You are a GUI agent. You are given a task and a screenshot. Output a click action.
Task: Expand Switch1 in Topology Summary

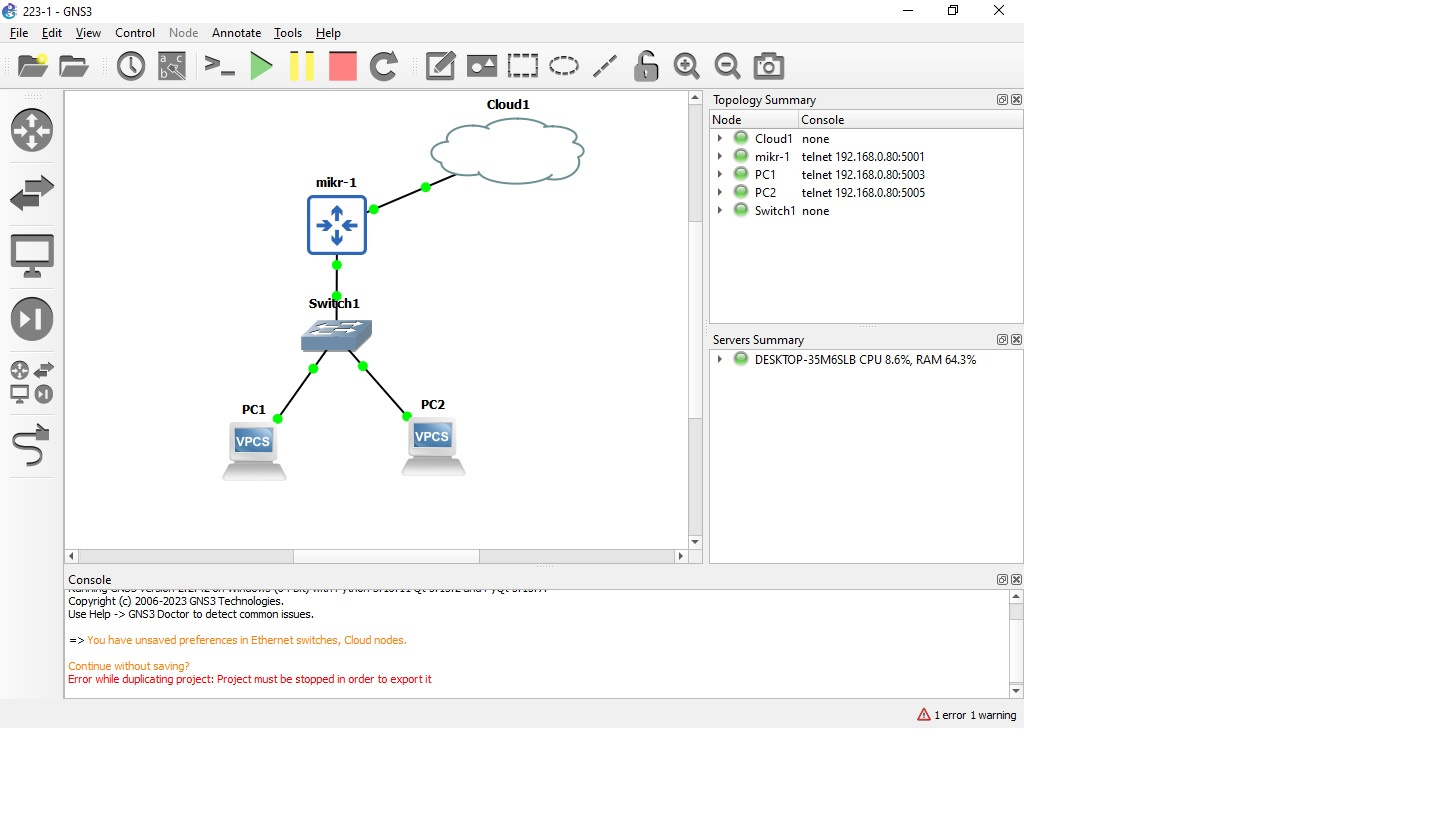(x=720, y=211)
